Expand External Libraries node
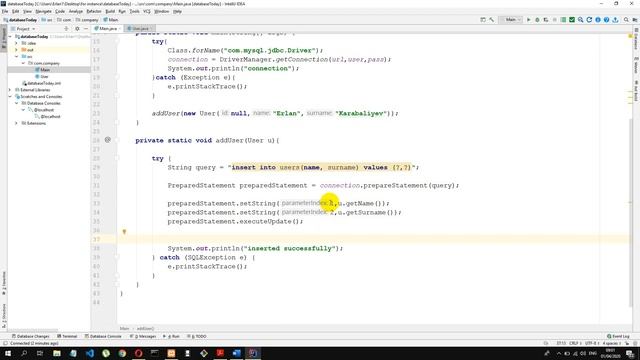Viewport: 640px width, 360px height. [x=10, y=90]
